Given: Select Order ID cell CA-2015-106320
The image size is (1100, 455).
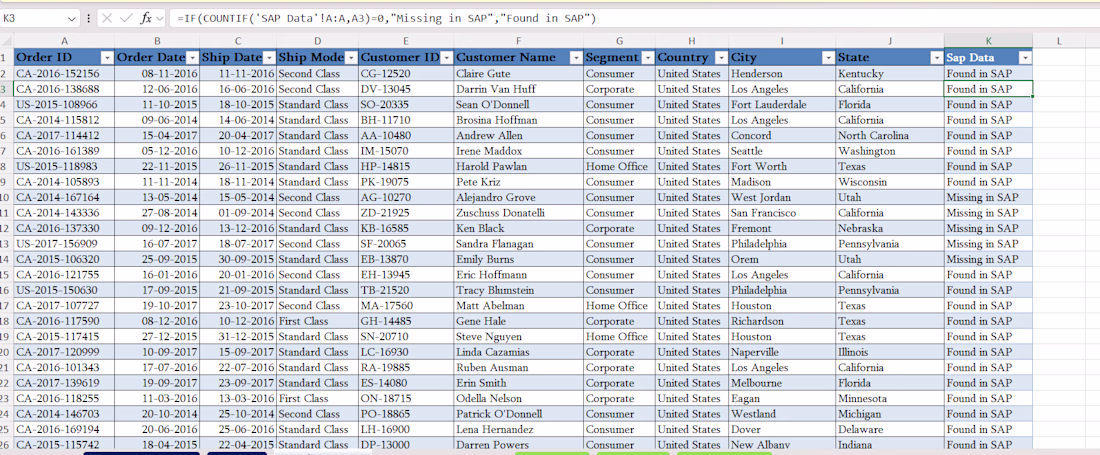Looking at the screenshot, I should point(64,259).
